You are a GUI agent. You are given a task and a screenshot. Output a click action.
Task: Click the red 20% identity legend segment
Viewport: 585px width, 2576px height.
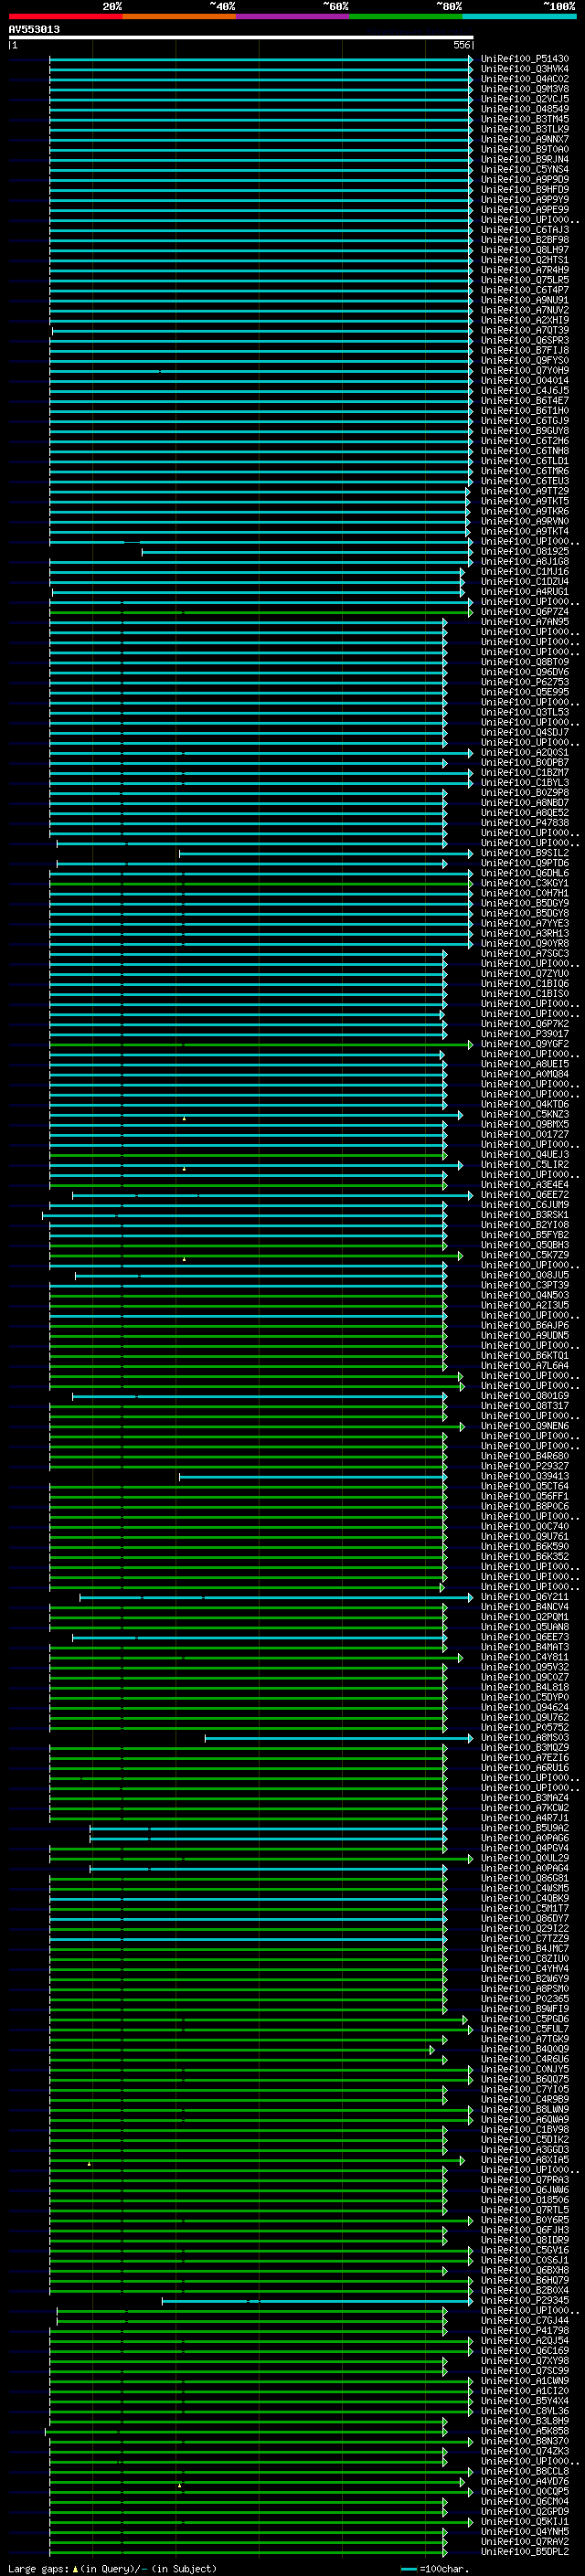tap(65, 16)
